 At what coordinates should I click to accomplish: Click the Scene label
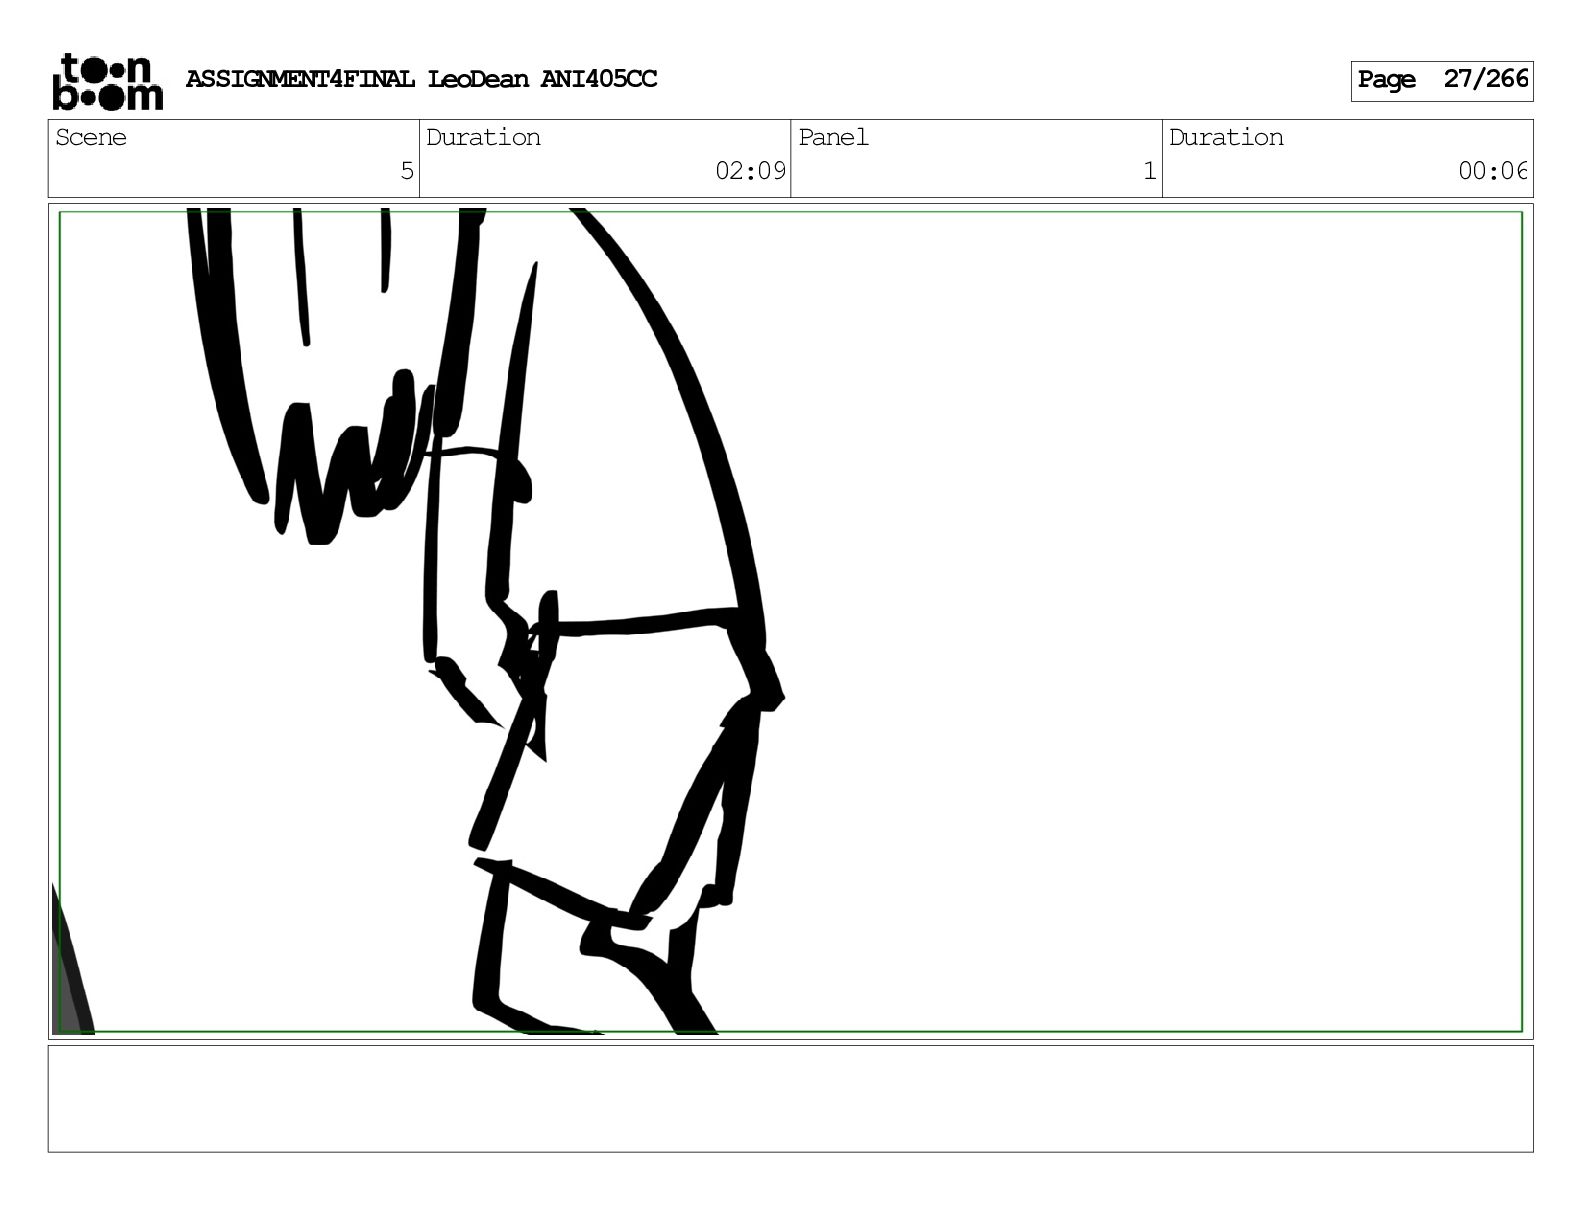tap(91, 138)
